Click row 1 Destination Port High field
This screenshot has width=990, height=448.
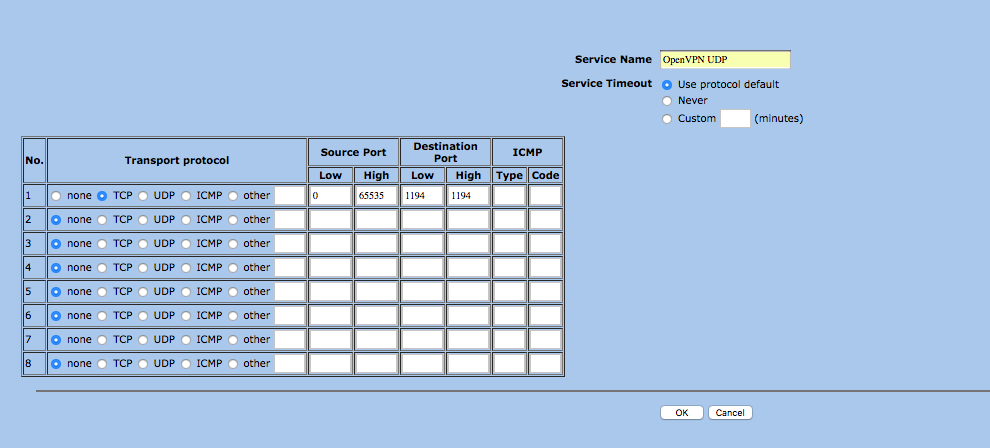(468, 196)
